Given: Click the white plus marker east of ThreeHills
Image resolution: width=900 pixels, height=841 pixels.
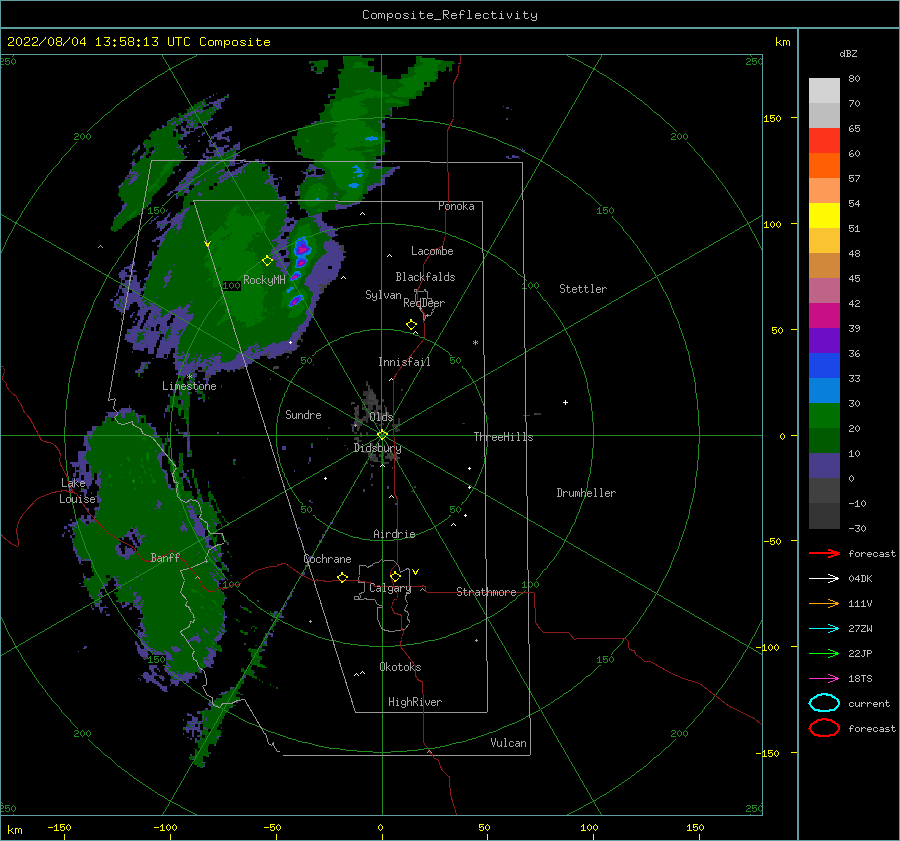Looking at the screenshot, I should 565,402.
